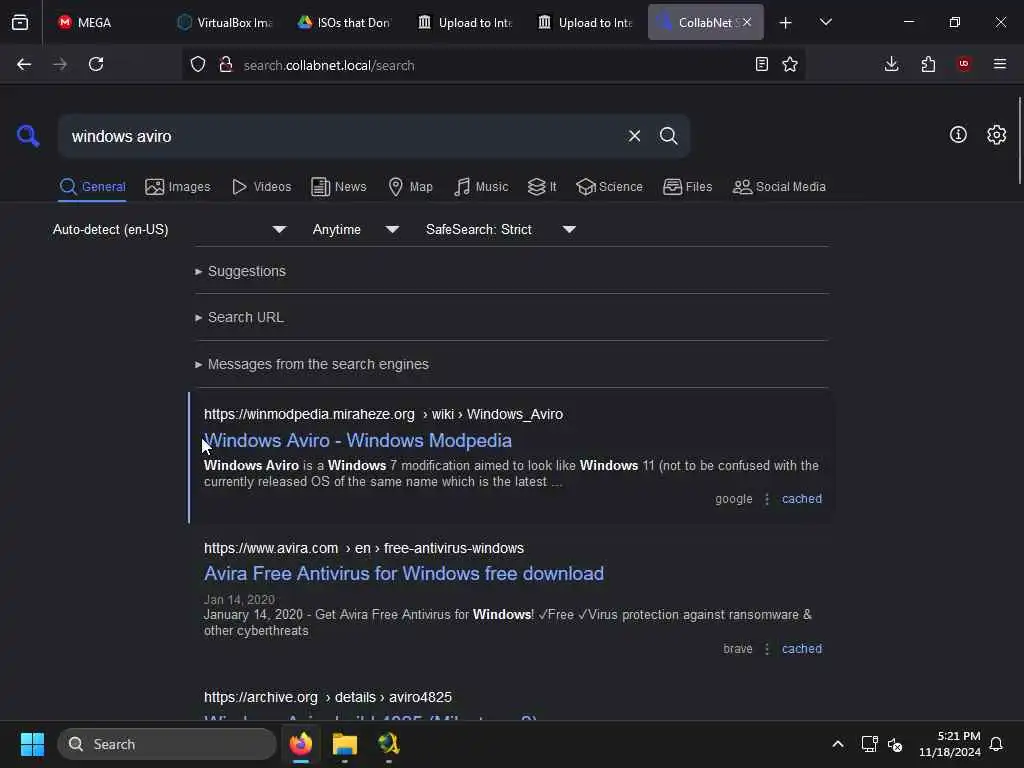Screen dimensions: 1024x768
Task: Expand Messages from the search engines
Action: (312, 364)
